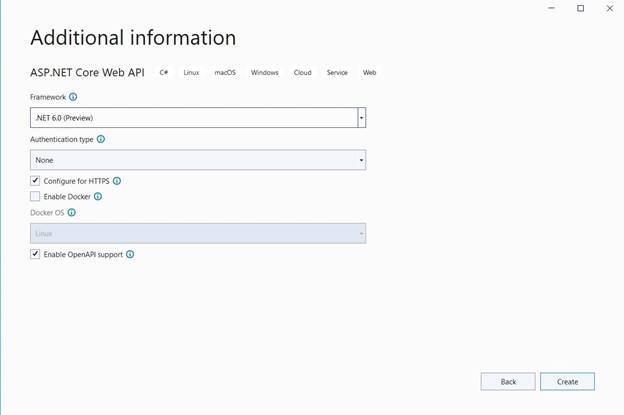Open info icon next to Docker OS
The image size is (624, 415).
coord(72,212)
